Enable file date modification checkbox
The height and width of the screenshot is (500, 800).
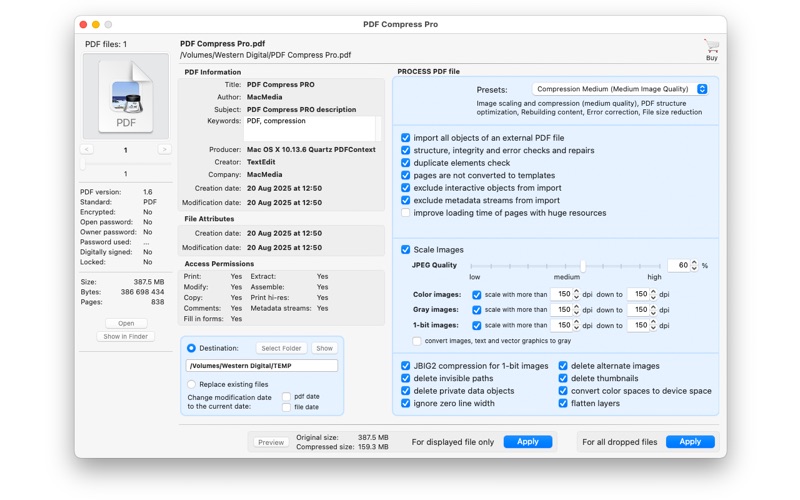click(286, 407)
